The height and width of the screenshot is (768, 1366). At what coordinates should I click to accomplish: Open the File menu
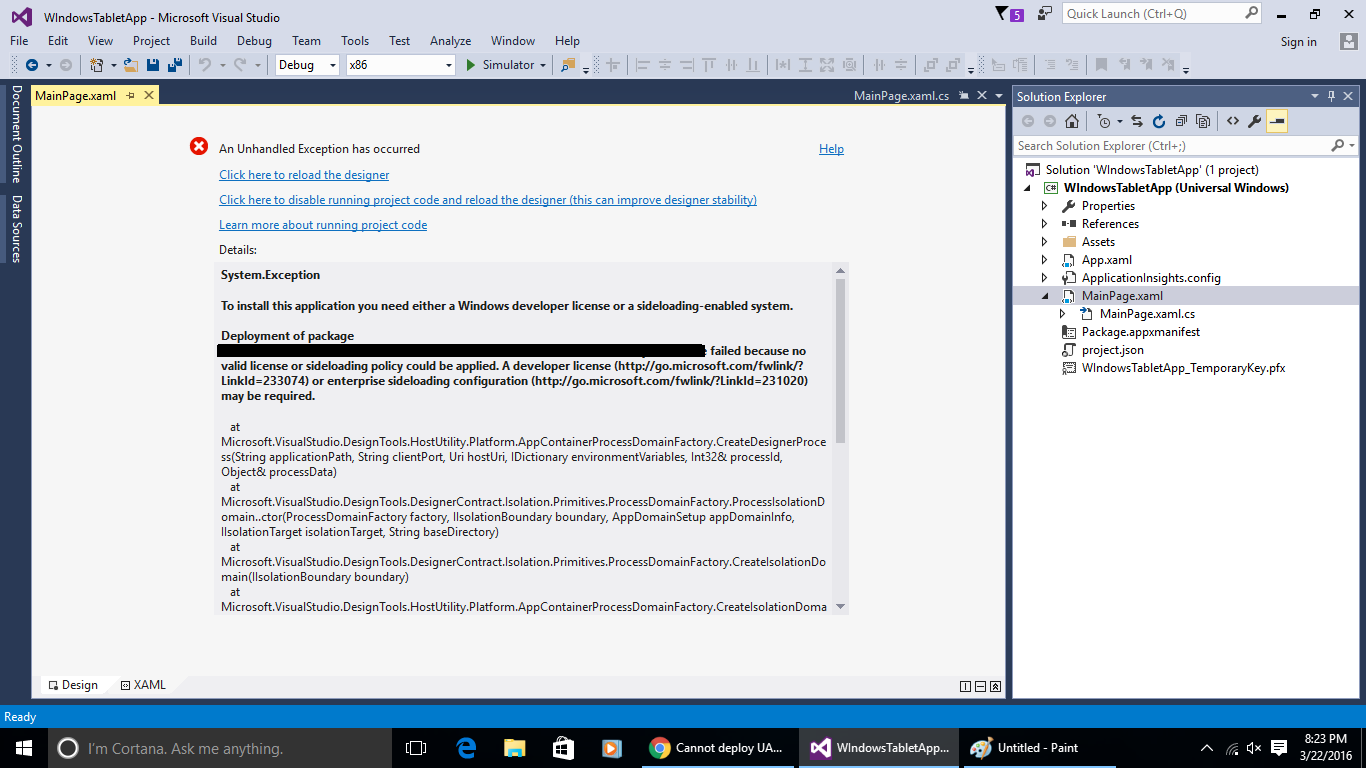(19, 41)
